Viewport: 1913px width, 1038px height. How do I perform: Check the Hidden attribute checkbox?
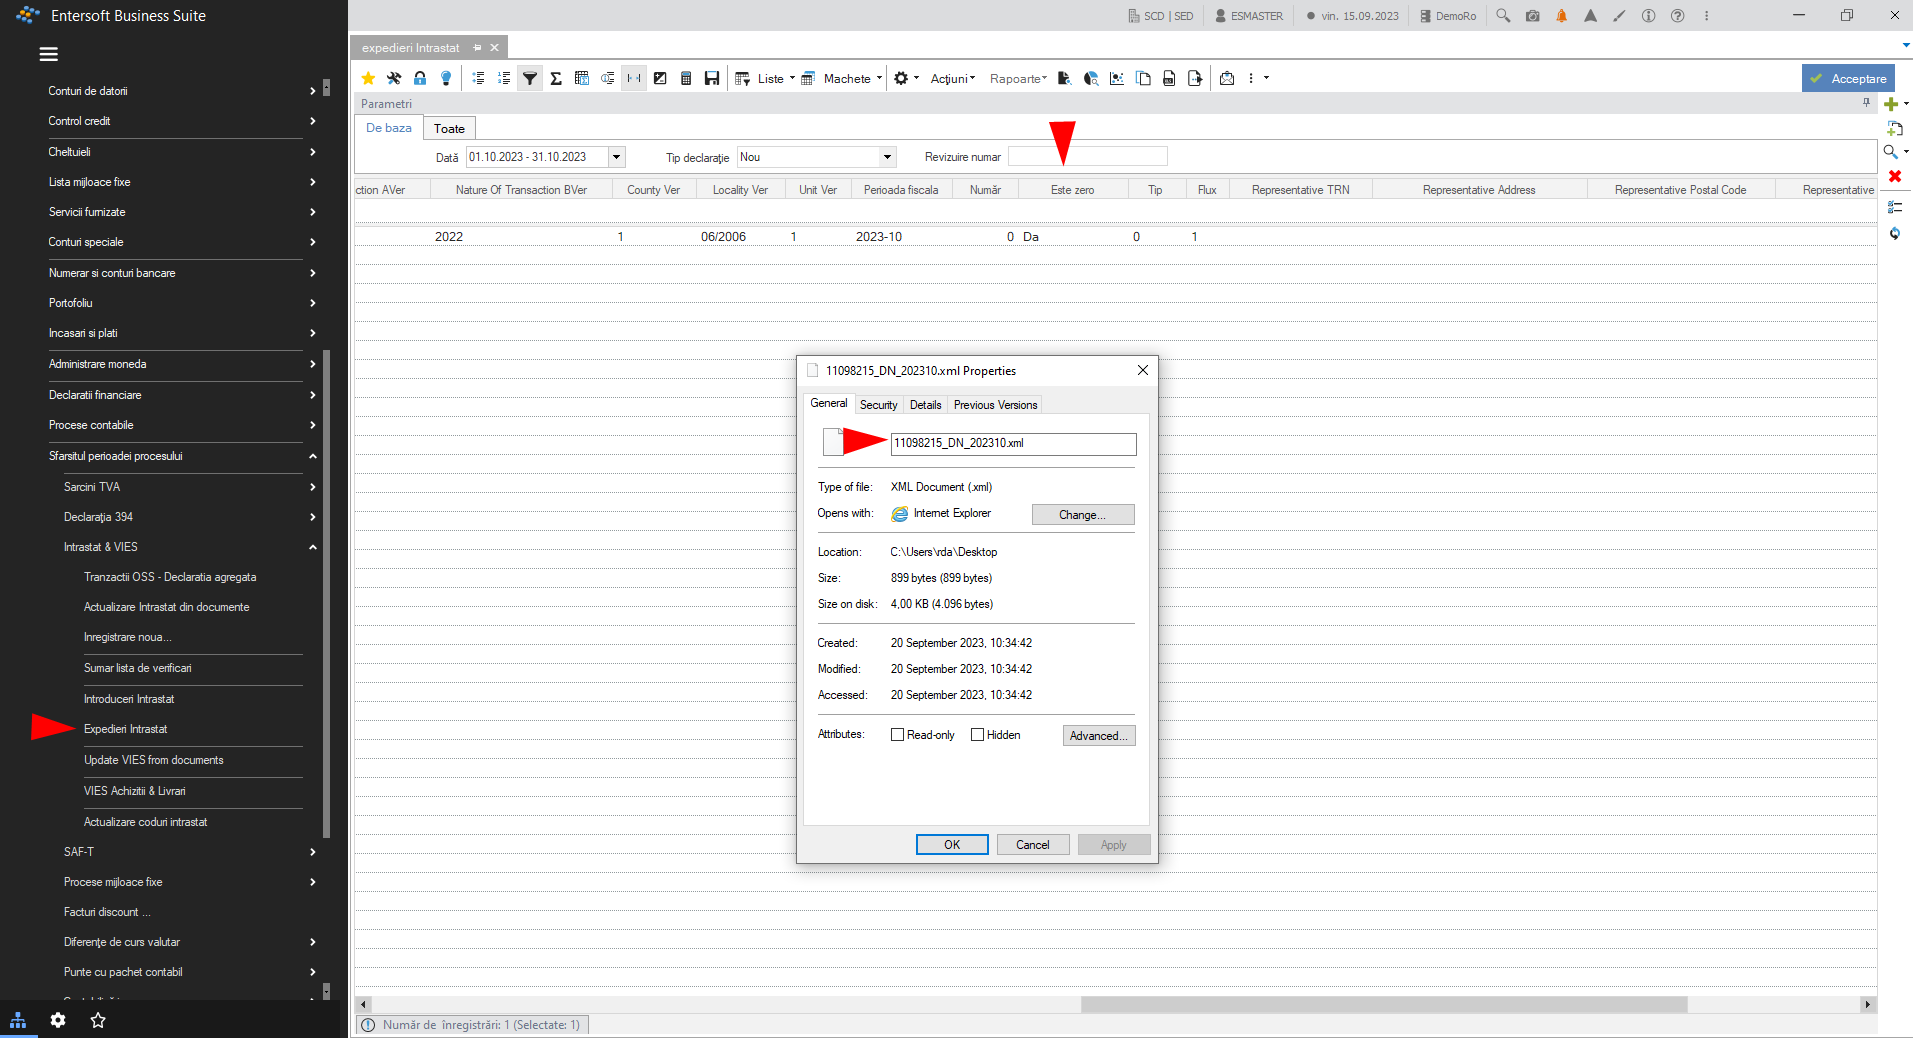[977, 735]
